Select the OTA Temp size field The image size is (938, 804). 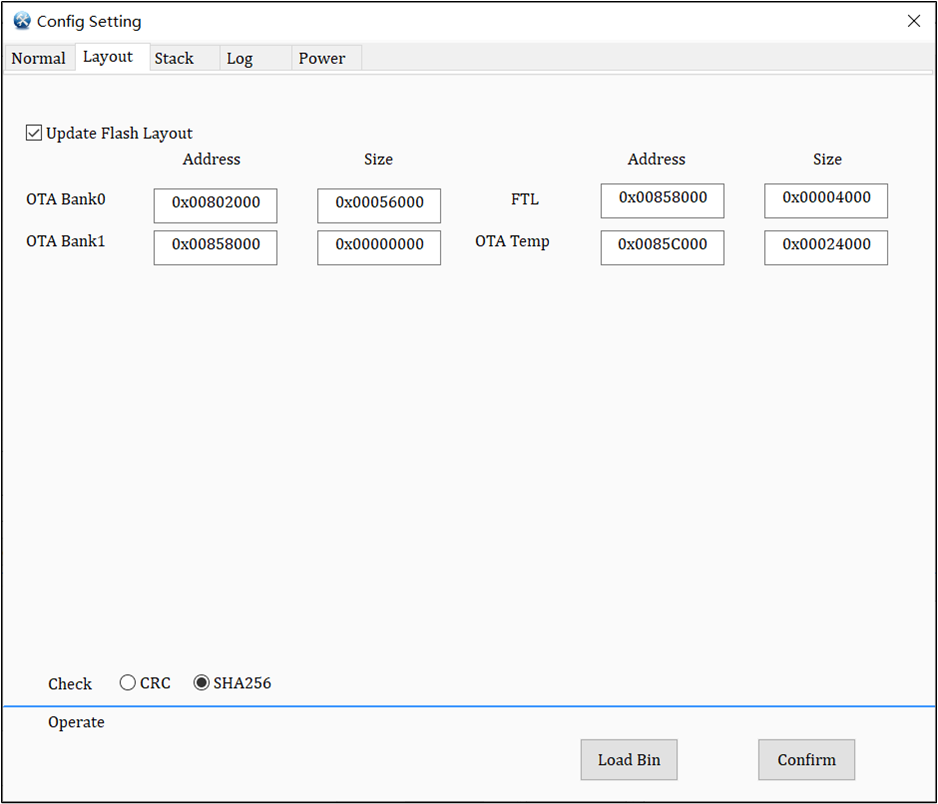tap(825, 247)
